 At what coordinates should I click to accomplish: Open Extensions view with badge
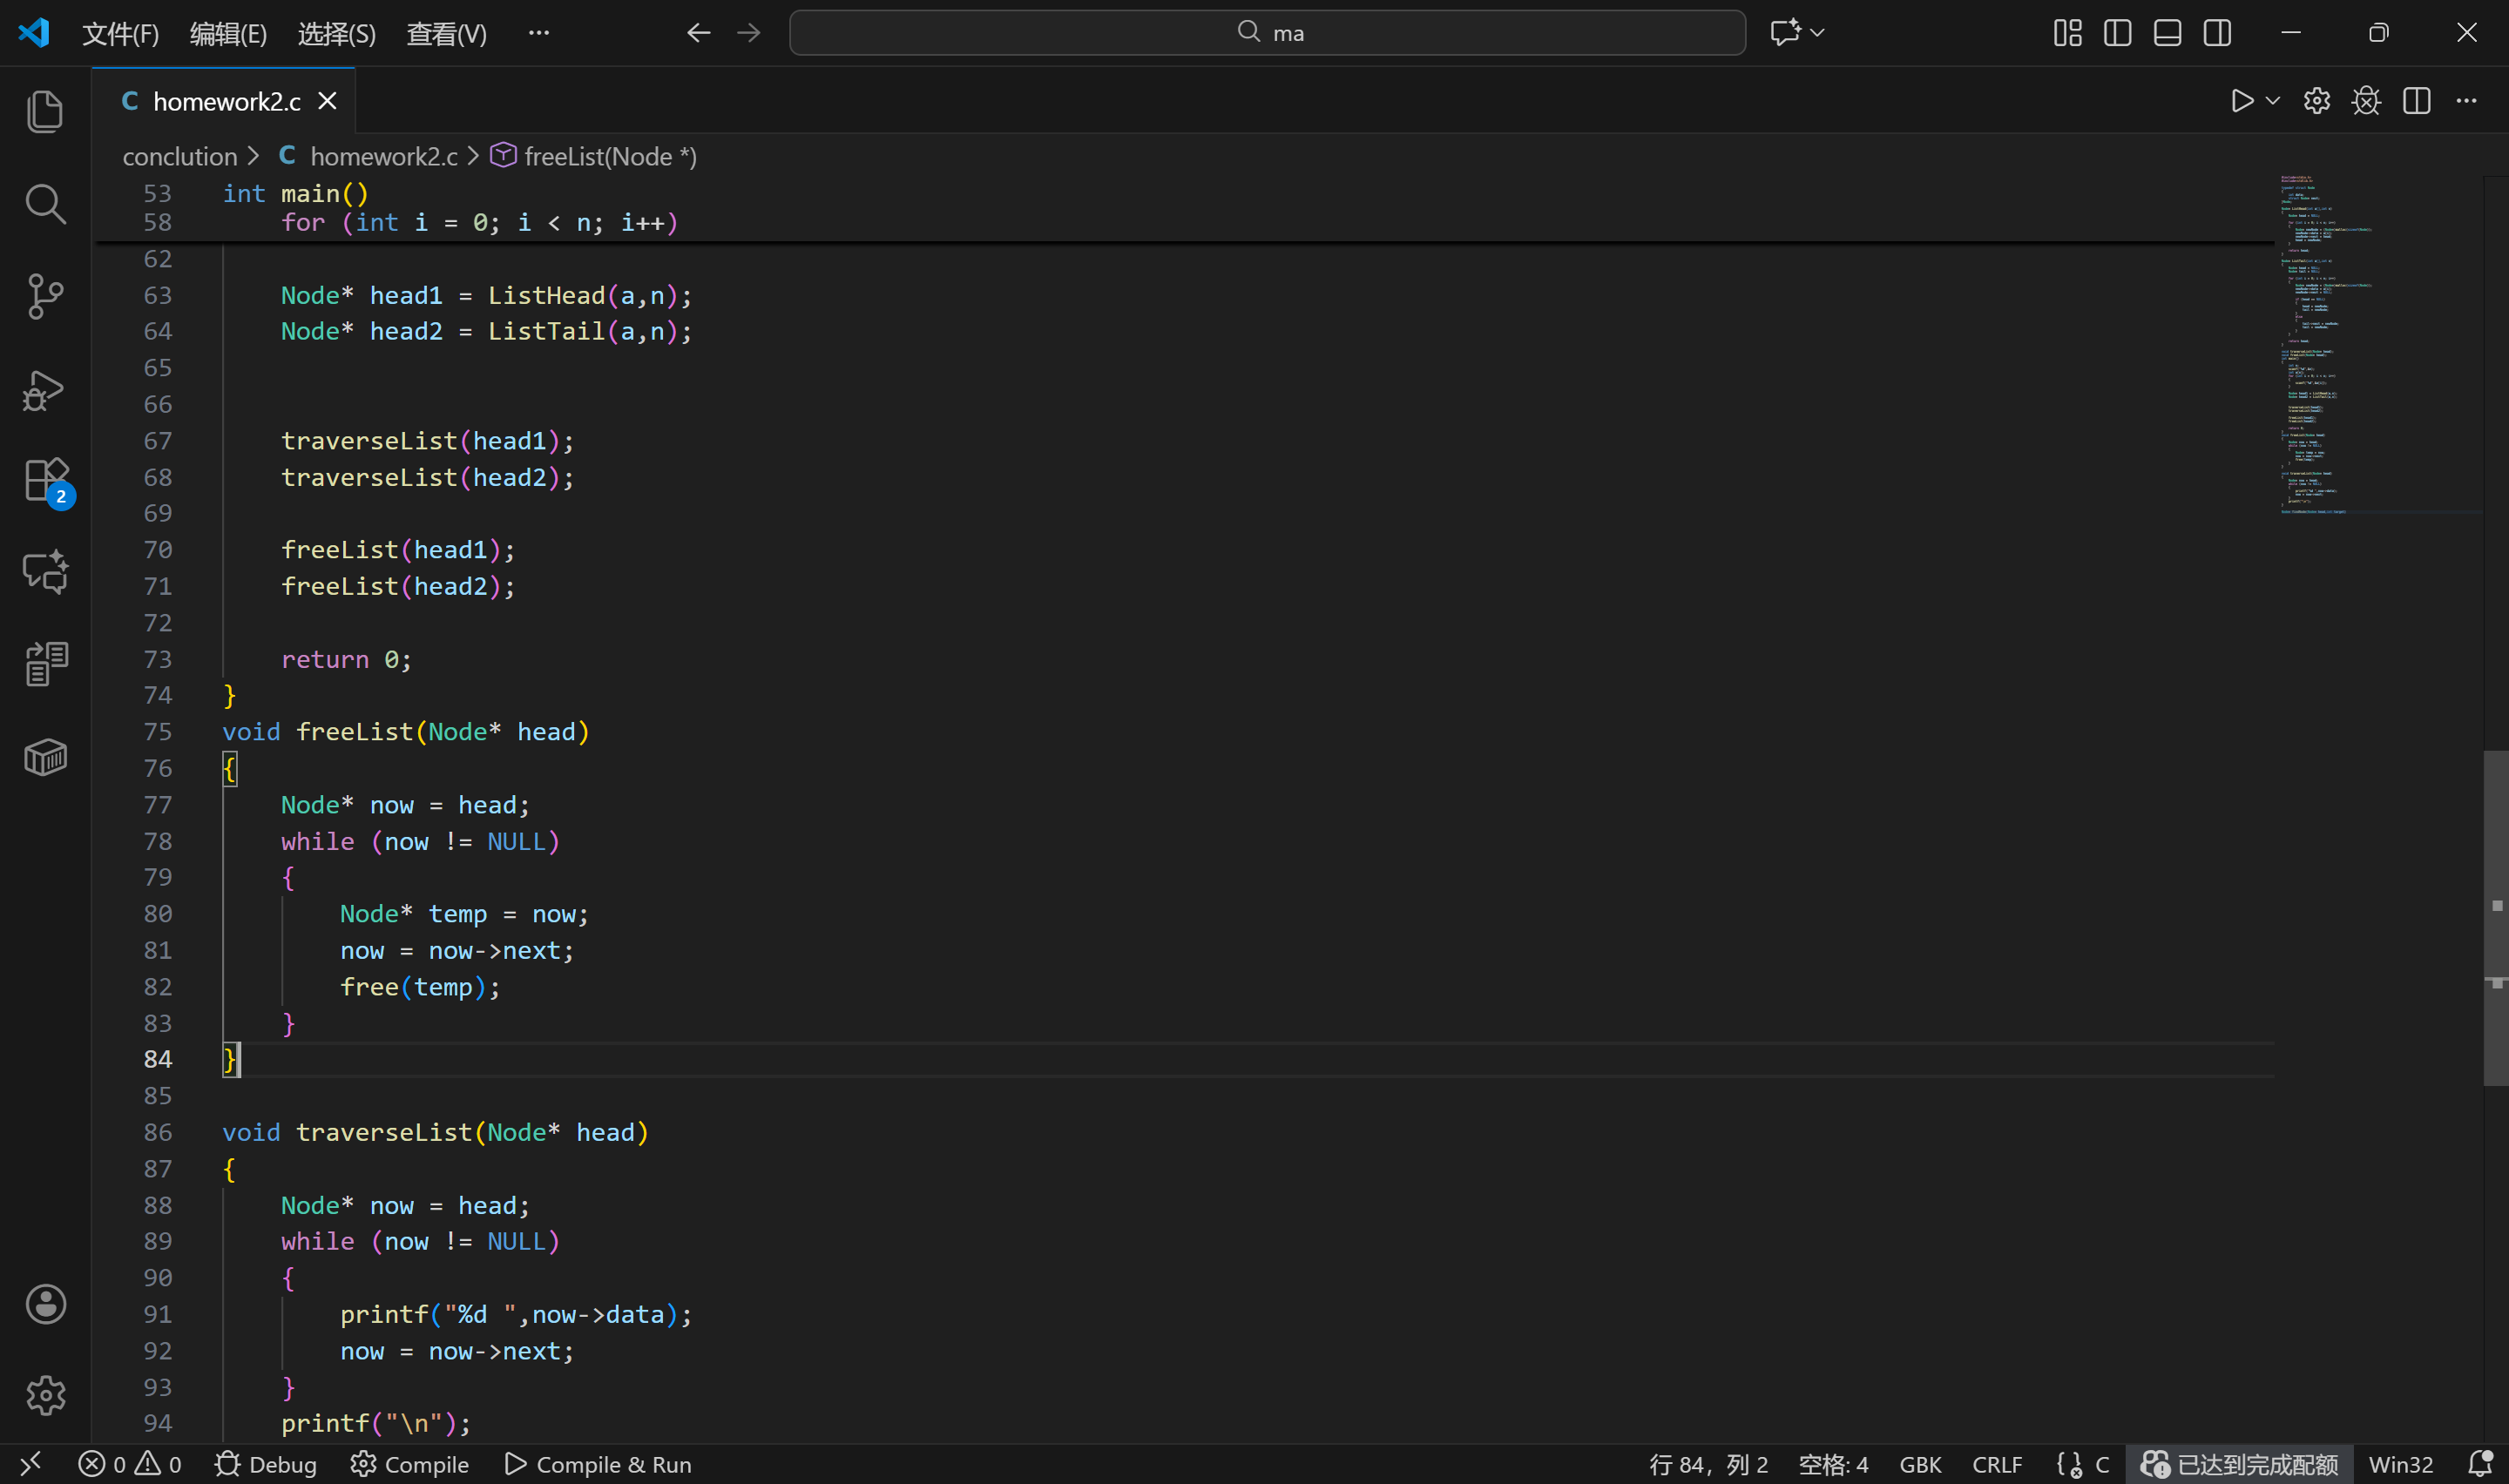[x=45, y=481]
